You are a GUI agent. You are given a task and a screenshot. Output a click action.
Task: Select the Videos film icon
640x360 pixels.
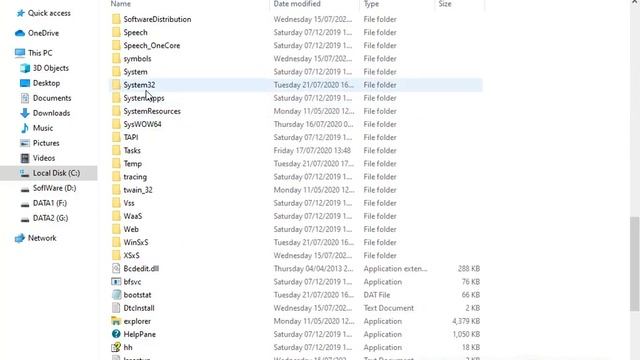pos(25,158)
